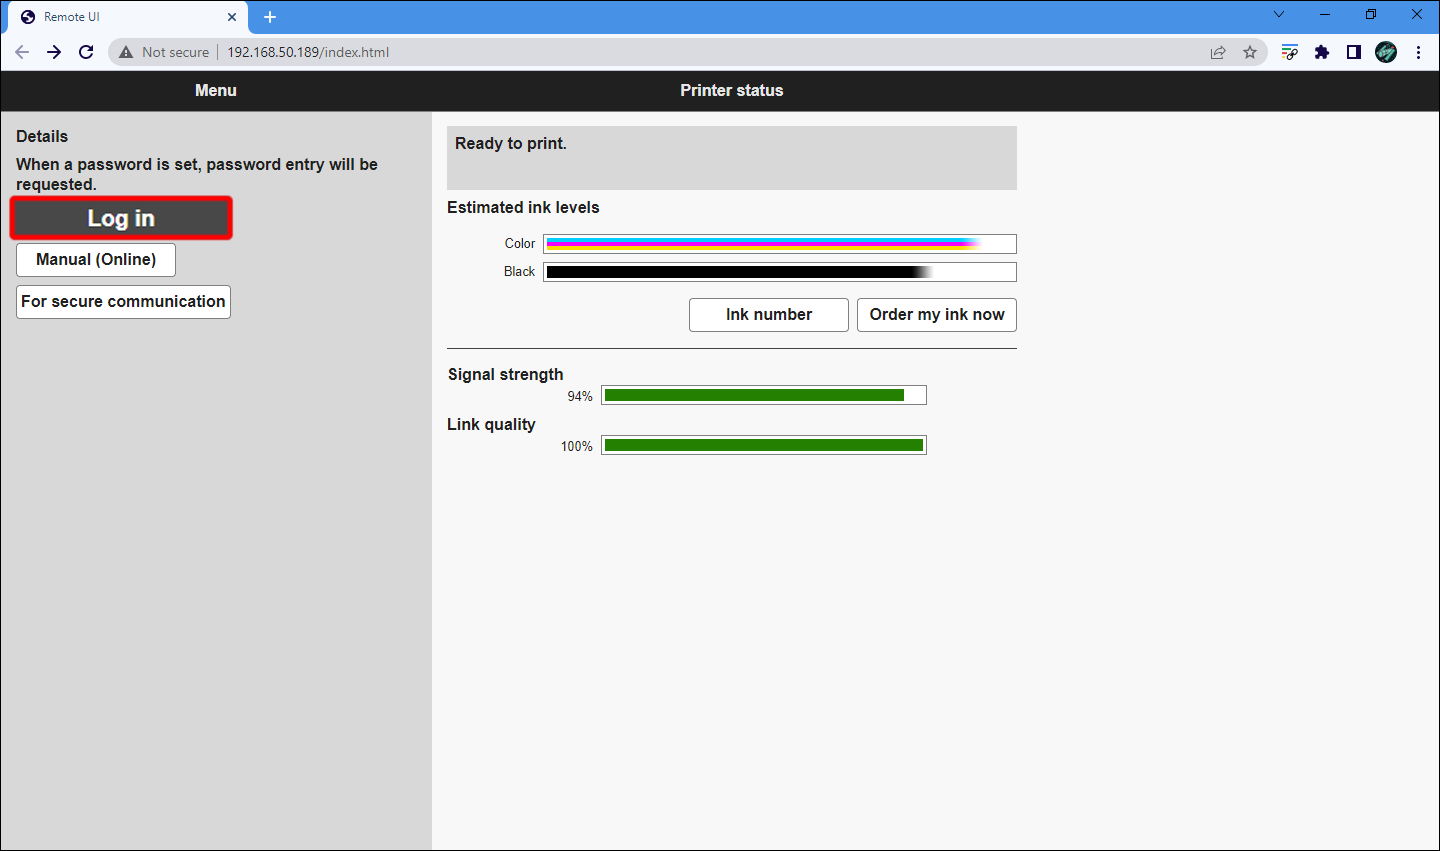
Task: Click For secure communication button
Action: [x=123, y=302]
